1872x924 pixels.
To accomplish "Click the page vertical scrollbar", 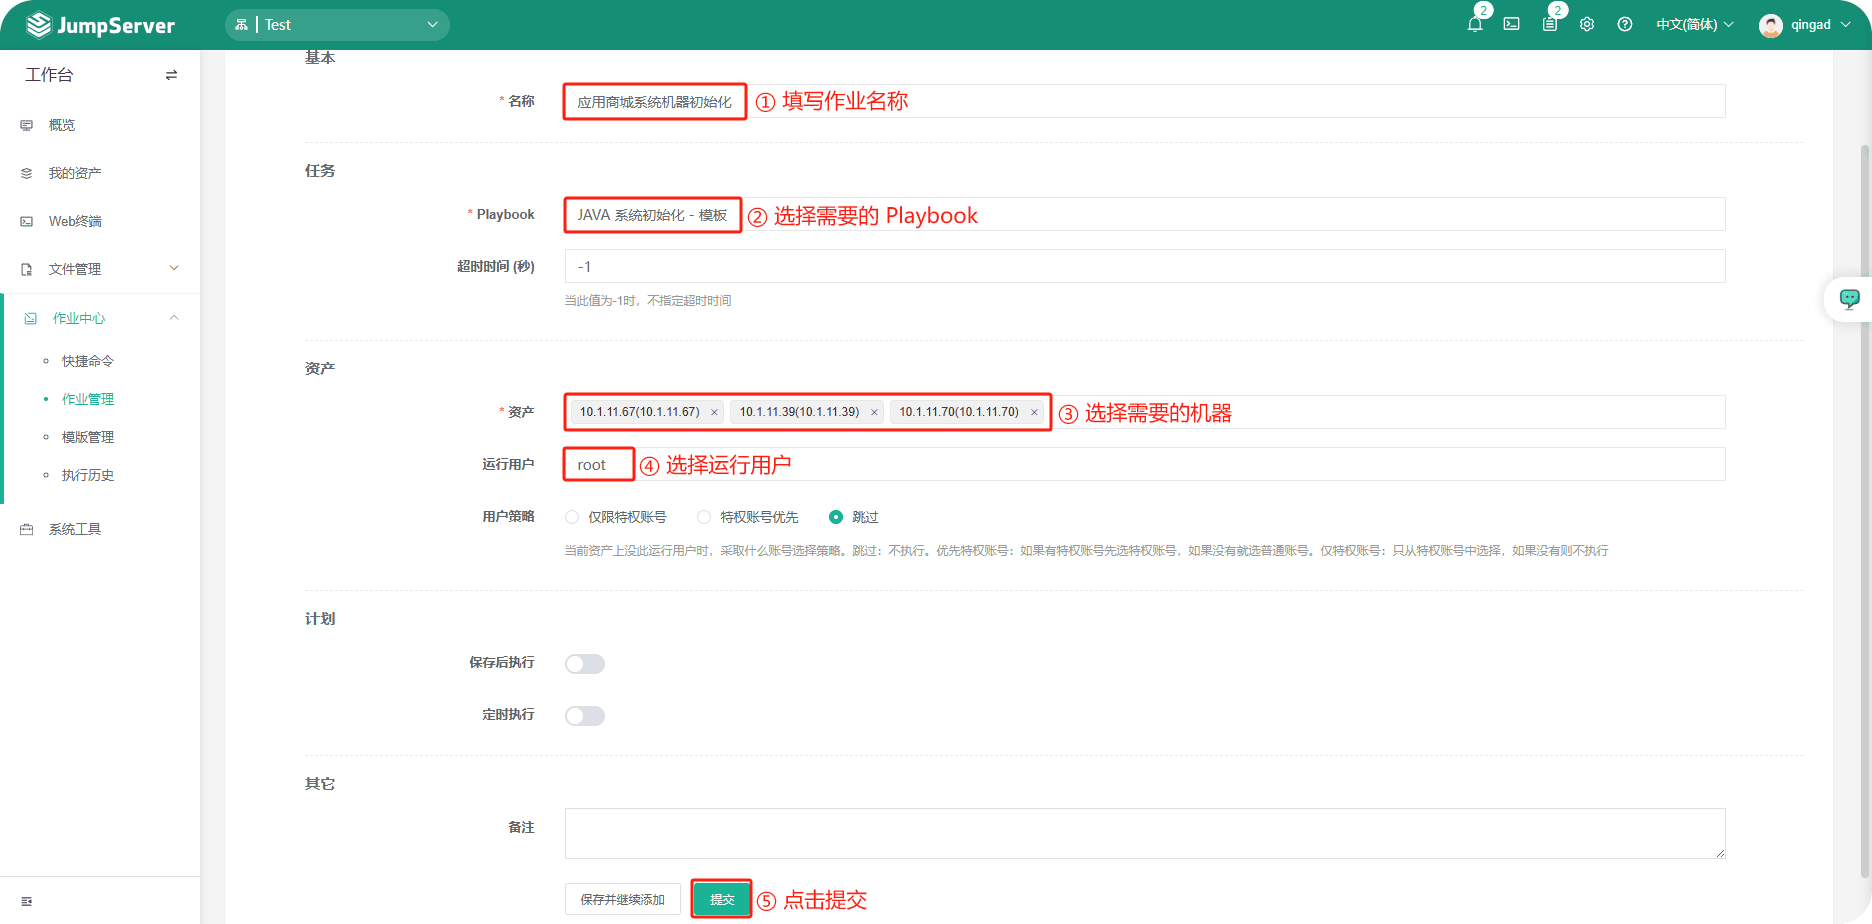I will click(x=1865, y=510).
